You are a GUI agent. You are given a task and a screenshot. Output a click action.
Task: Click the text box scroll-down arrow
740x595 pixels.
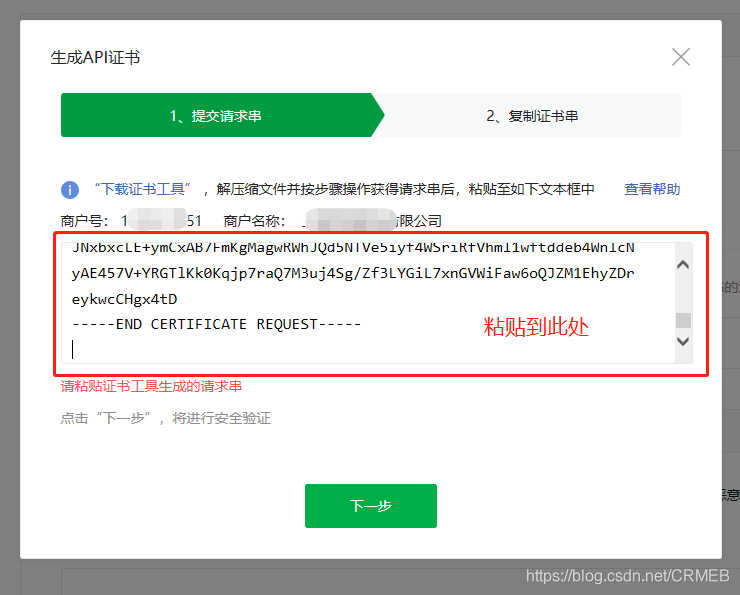(683, 341)
